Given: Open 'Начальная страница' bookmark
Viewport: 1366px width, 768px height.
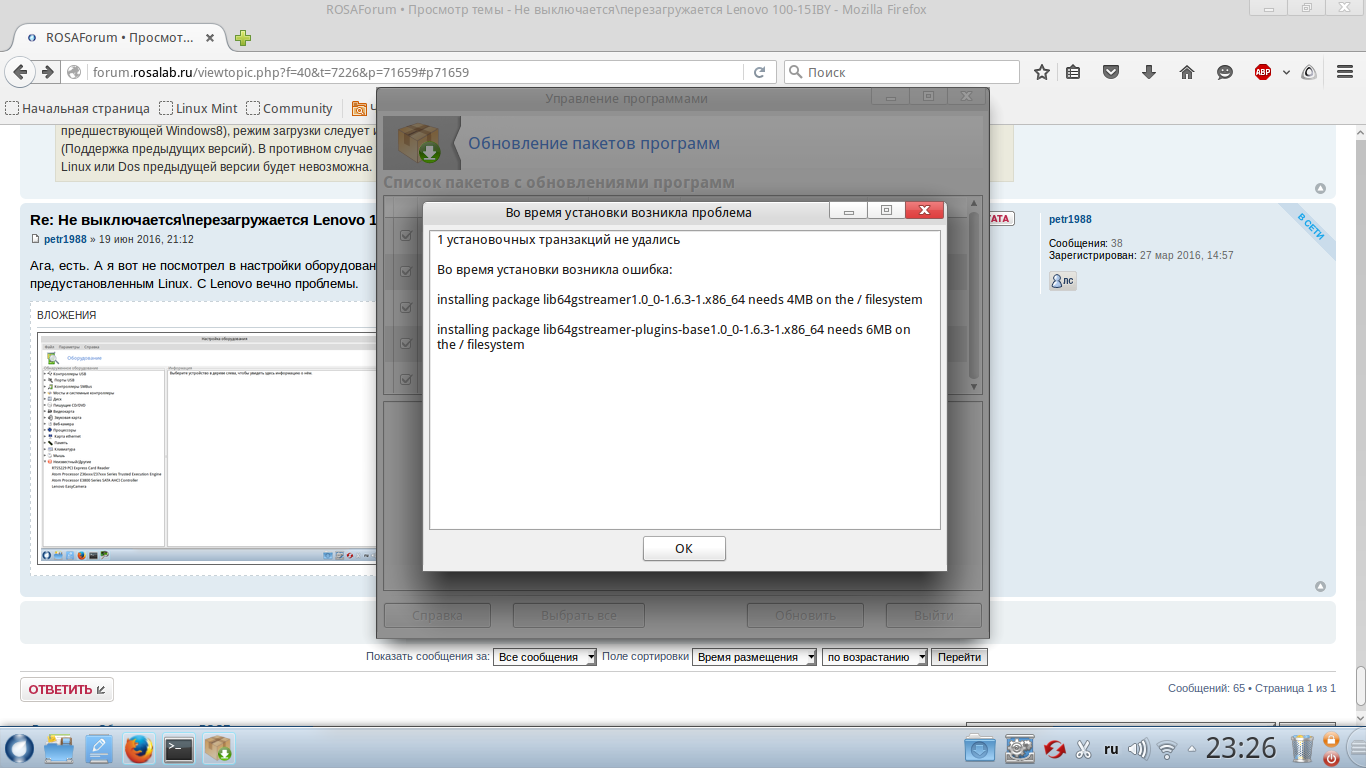Looking at the screenshot, I should click(77, 108).
